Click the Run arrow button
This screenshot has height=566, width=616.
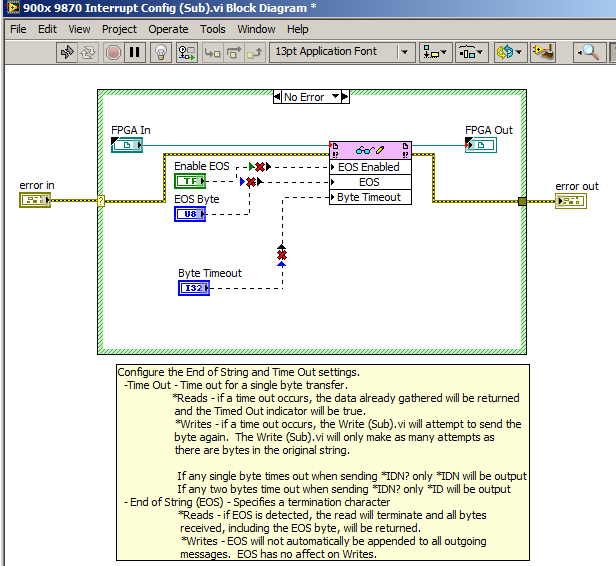(67, 52)
